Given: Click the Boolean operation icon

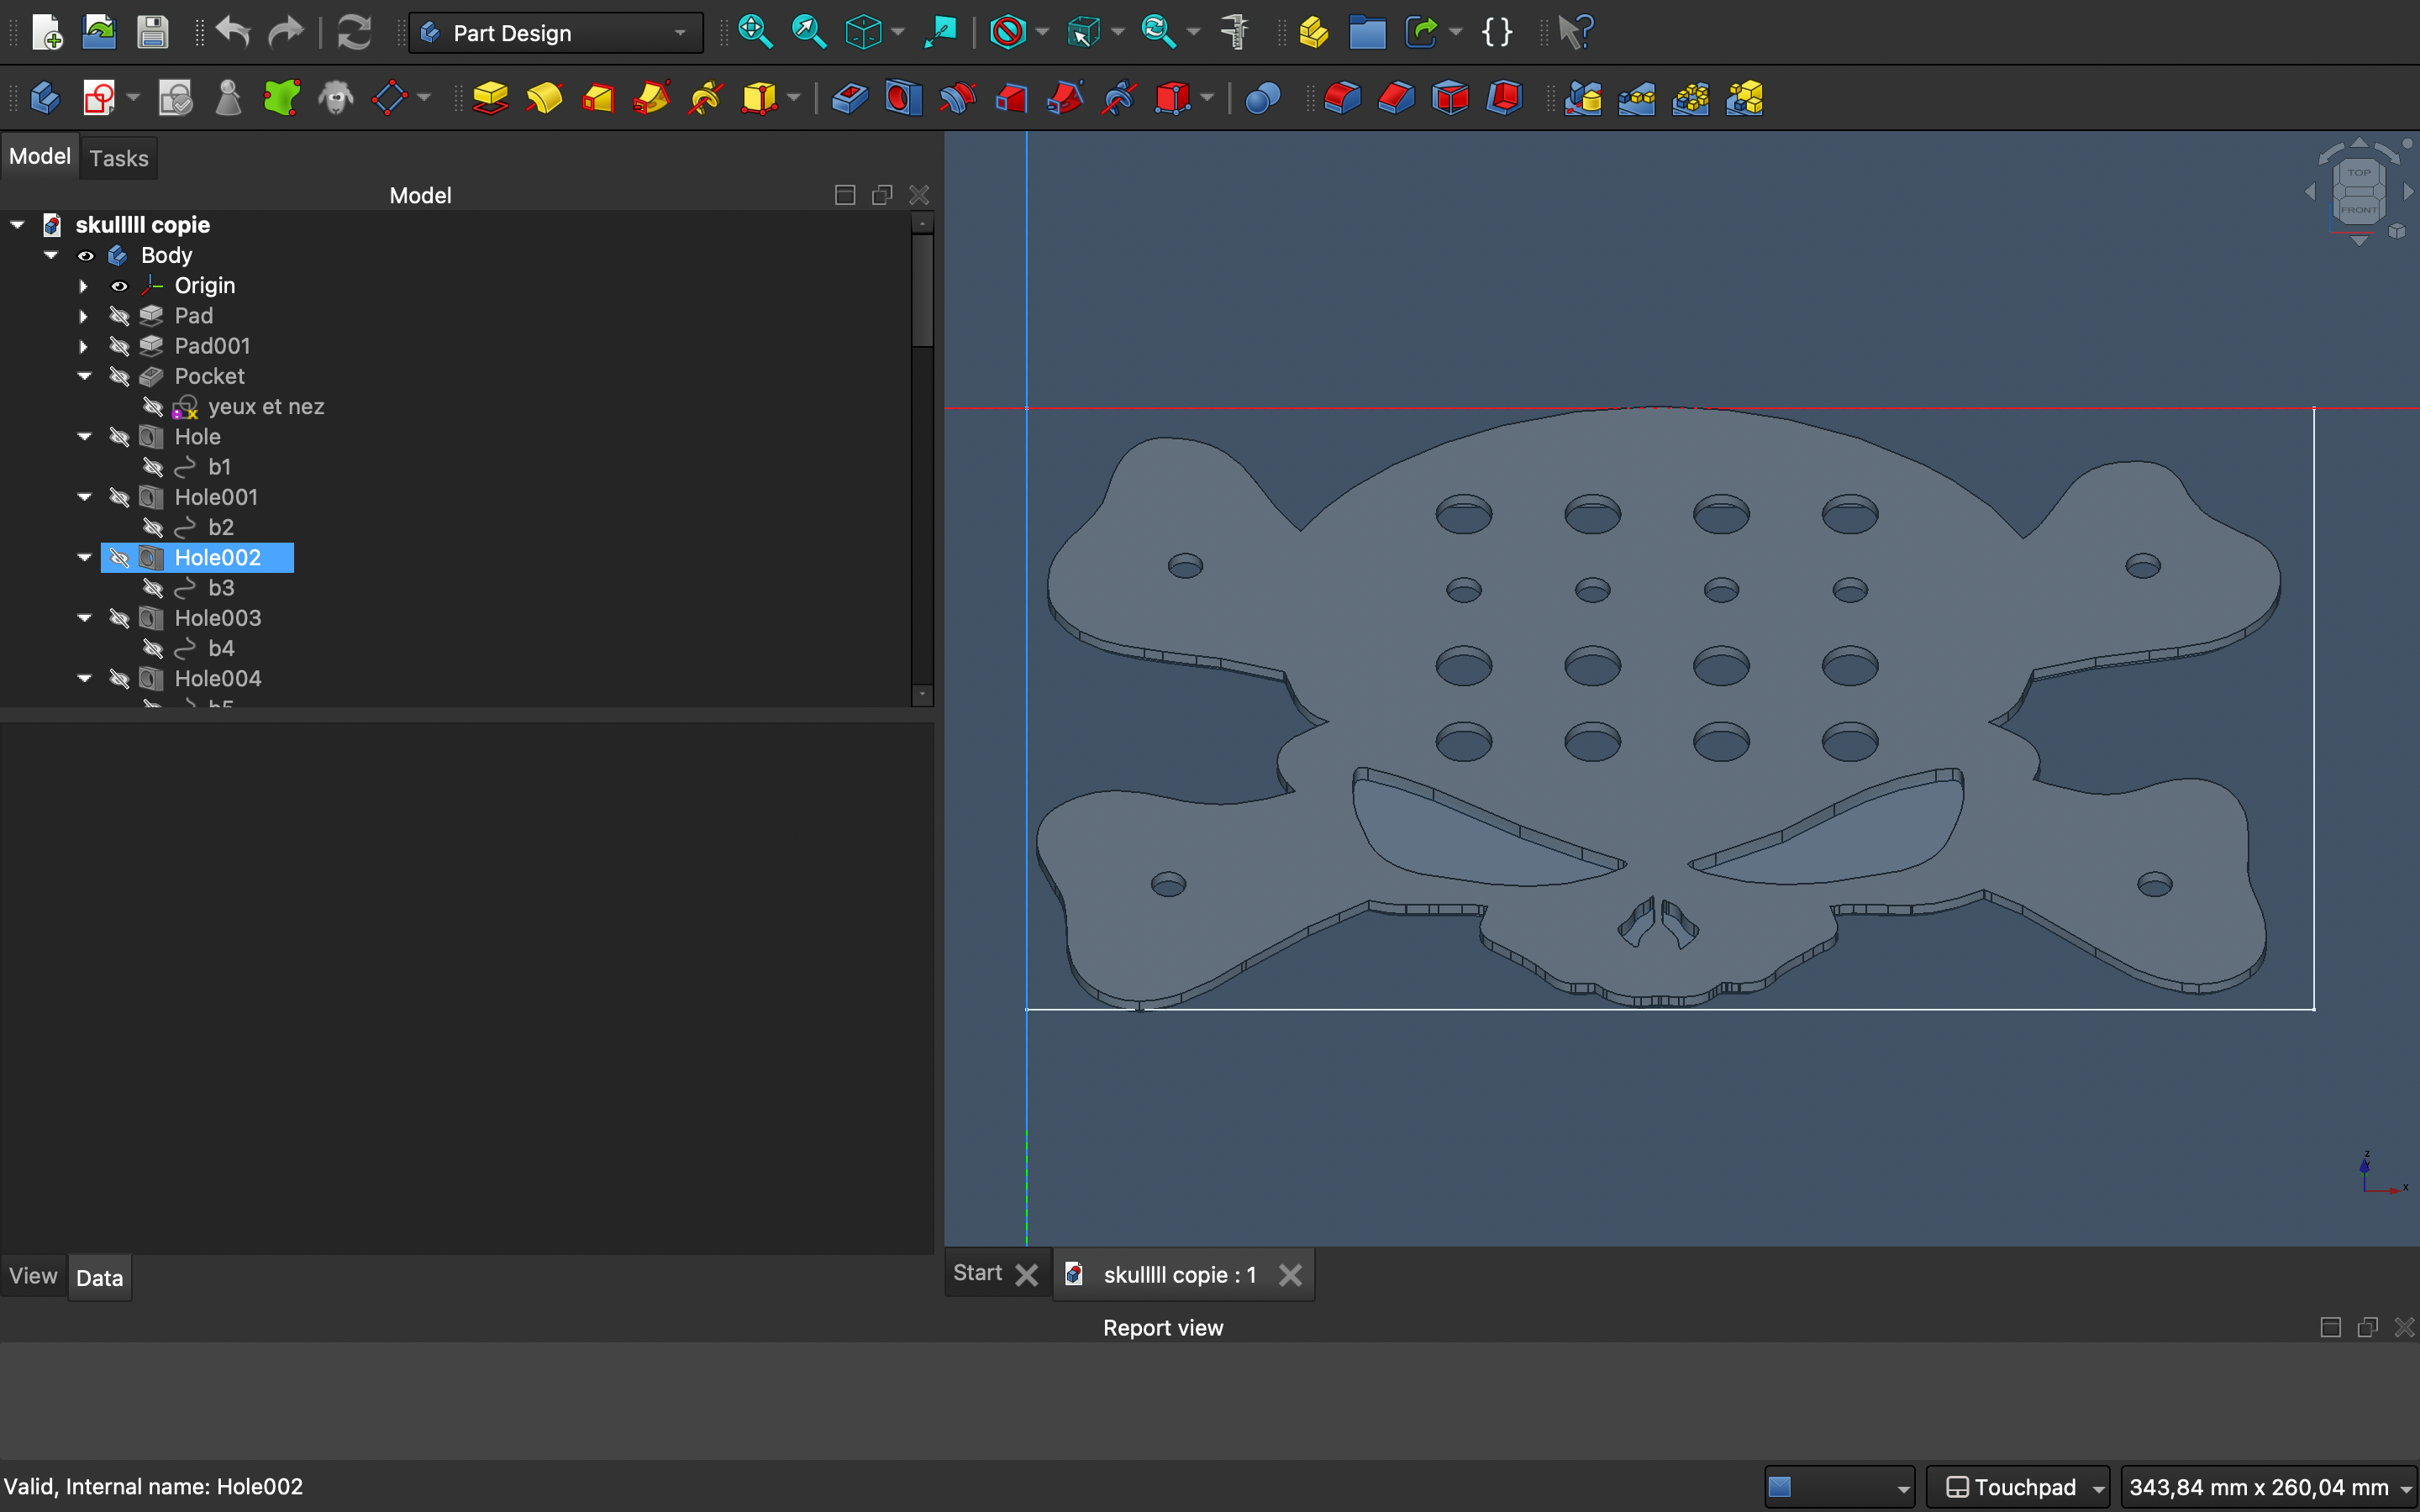Looking at the screenshot, I should 1263,98.
